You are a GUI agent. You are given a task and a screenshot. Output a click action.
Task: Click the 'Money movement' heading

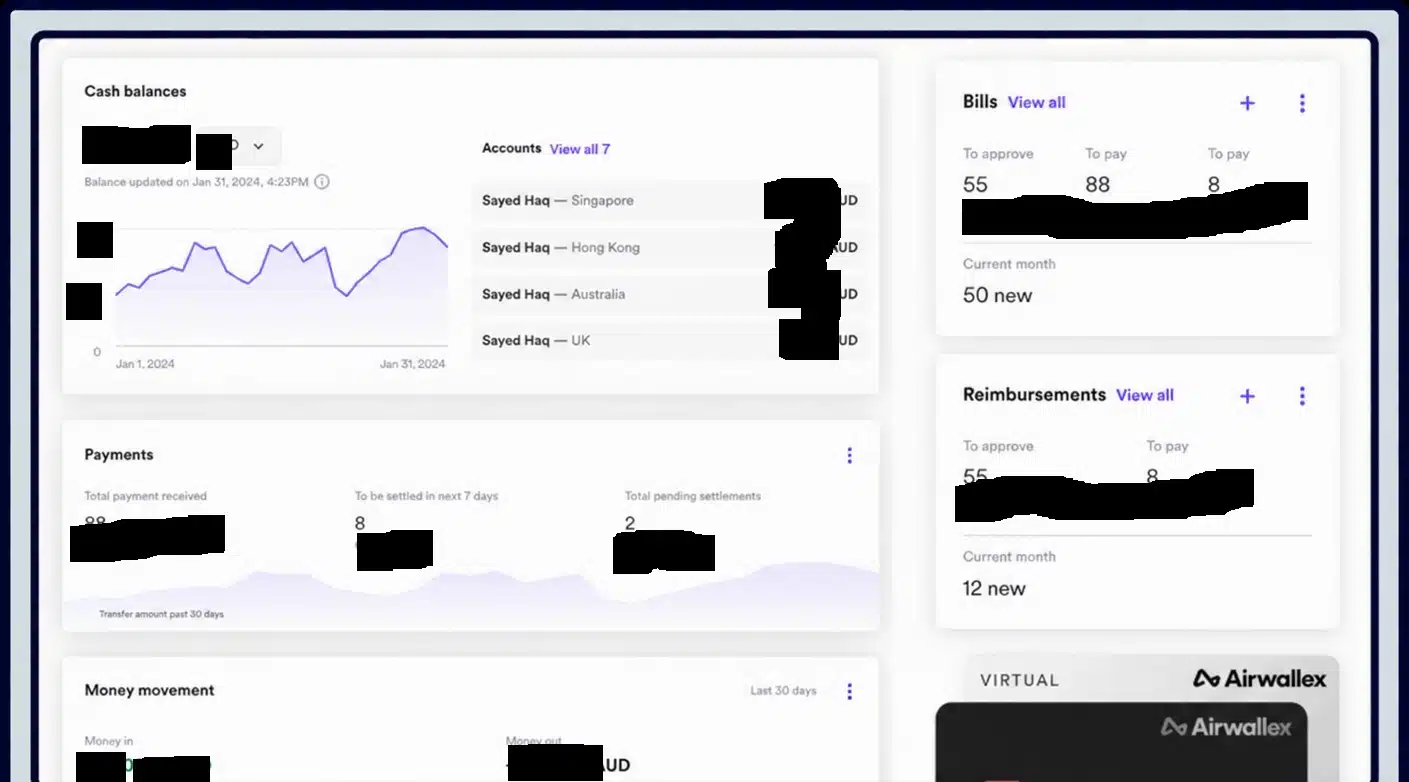click(x=149, y=690)
